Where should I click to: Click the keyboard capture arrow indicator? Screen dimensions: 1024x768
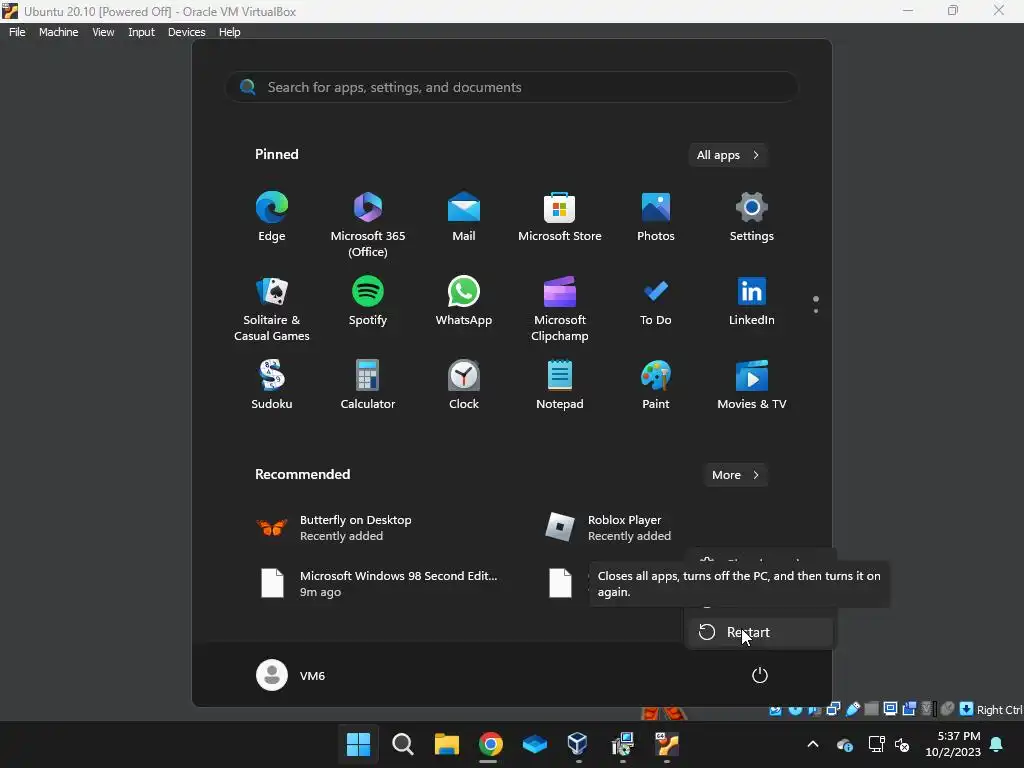pyautogui.click(x=967, y=709)
